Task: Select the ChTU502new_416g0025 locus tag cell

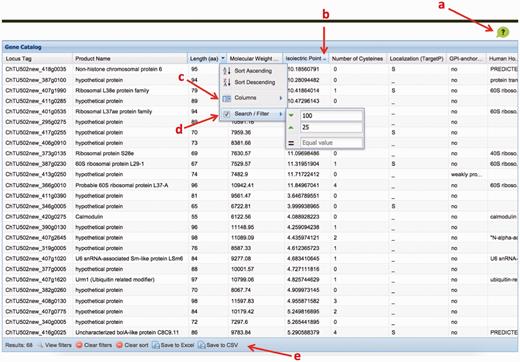Action: pos(36,332)
